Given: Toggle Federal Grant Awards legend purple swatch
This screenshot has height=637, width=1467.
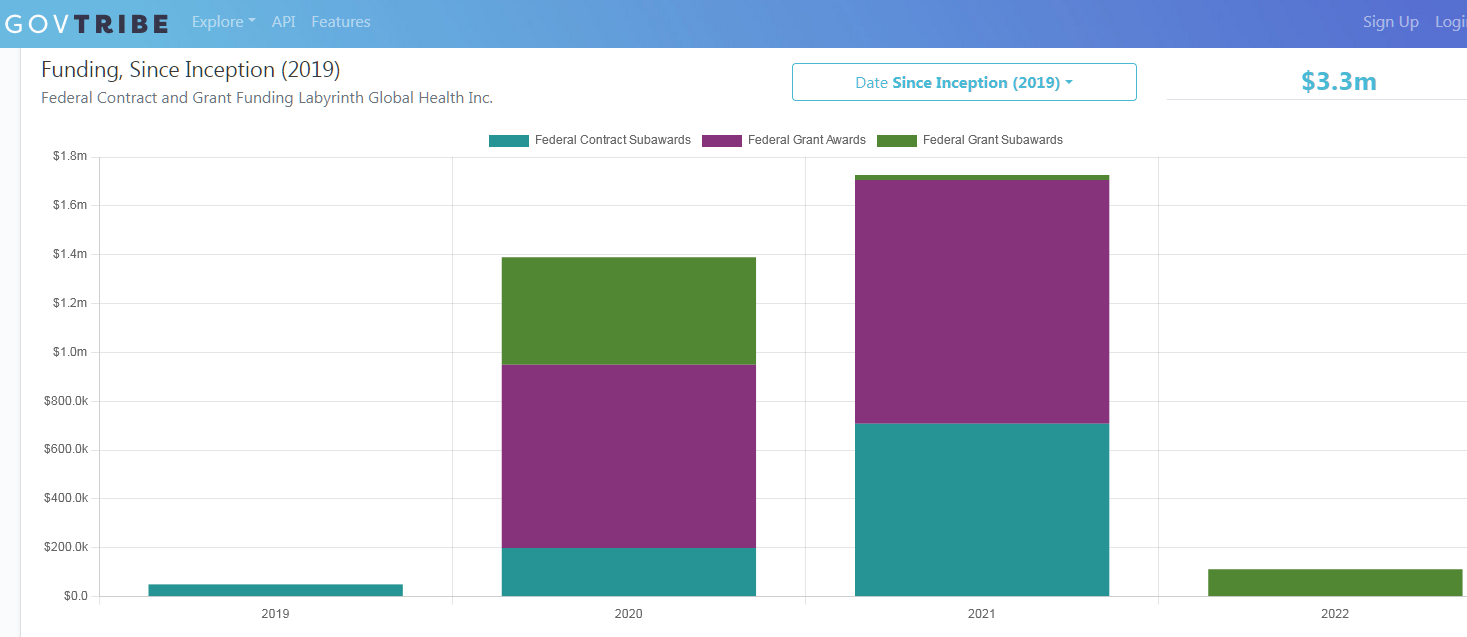Looking at the screenshot, I should point(721,140).
